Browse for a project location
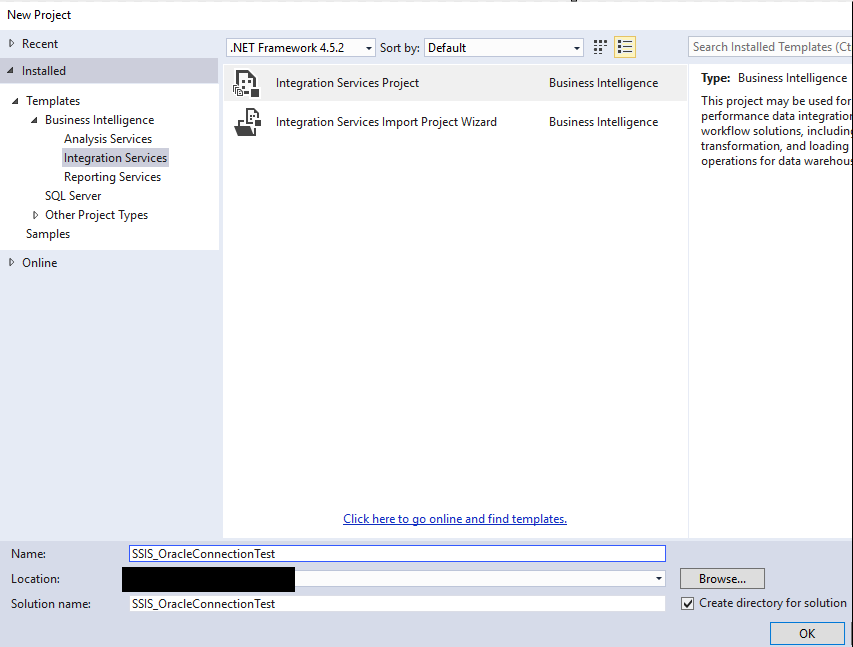The width and height of the screenshot is (853, 647). [x=721, y=578]
